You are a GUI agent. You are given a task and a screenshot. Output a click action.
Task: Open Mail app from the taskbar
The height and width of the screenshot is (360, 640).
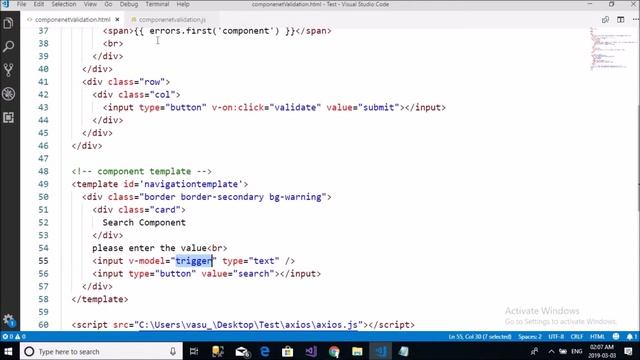click(242, 351)
